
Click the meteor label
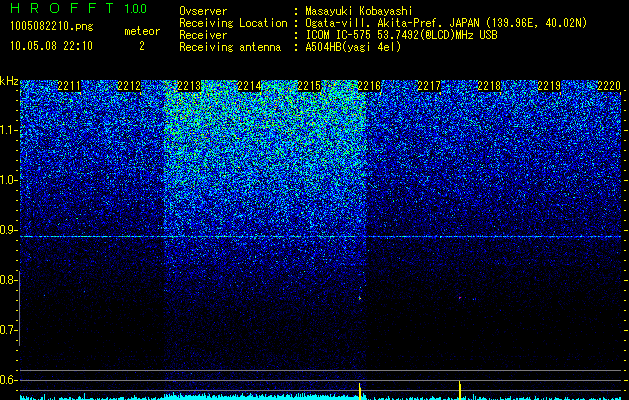[142, 31]
